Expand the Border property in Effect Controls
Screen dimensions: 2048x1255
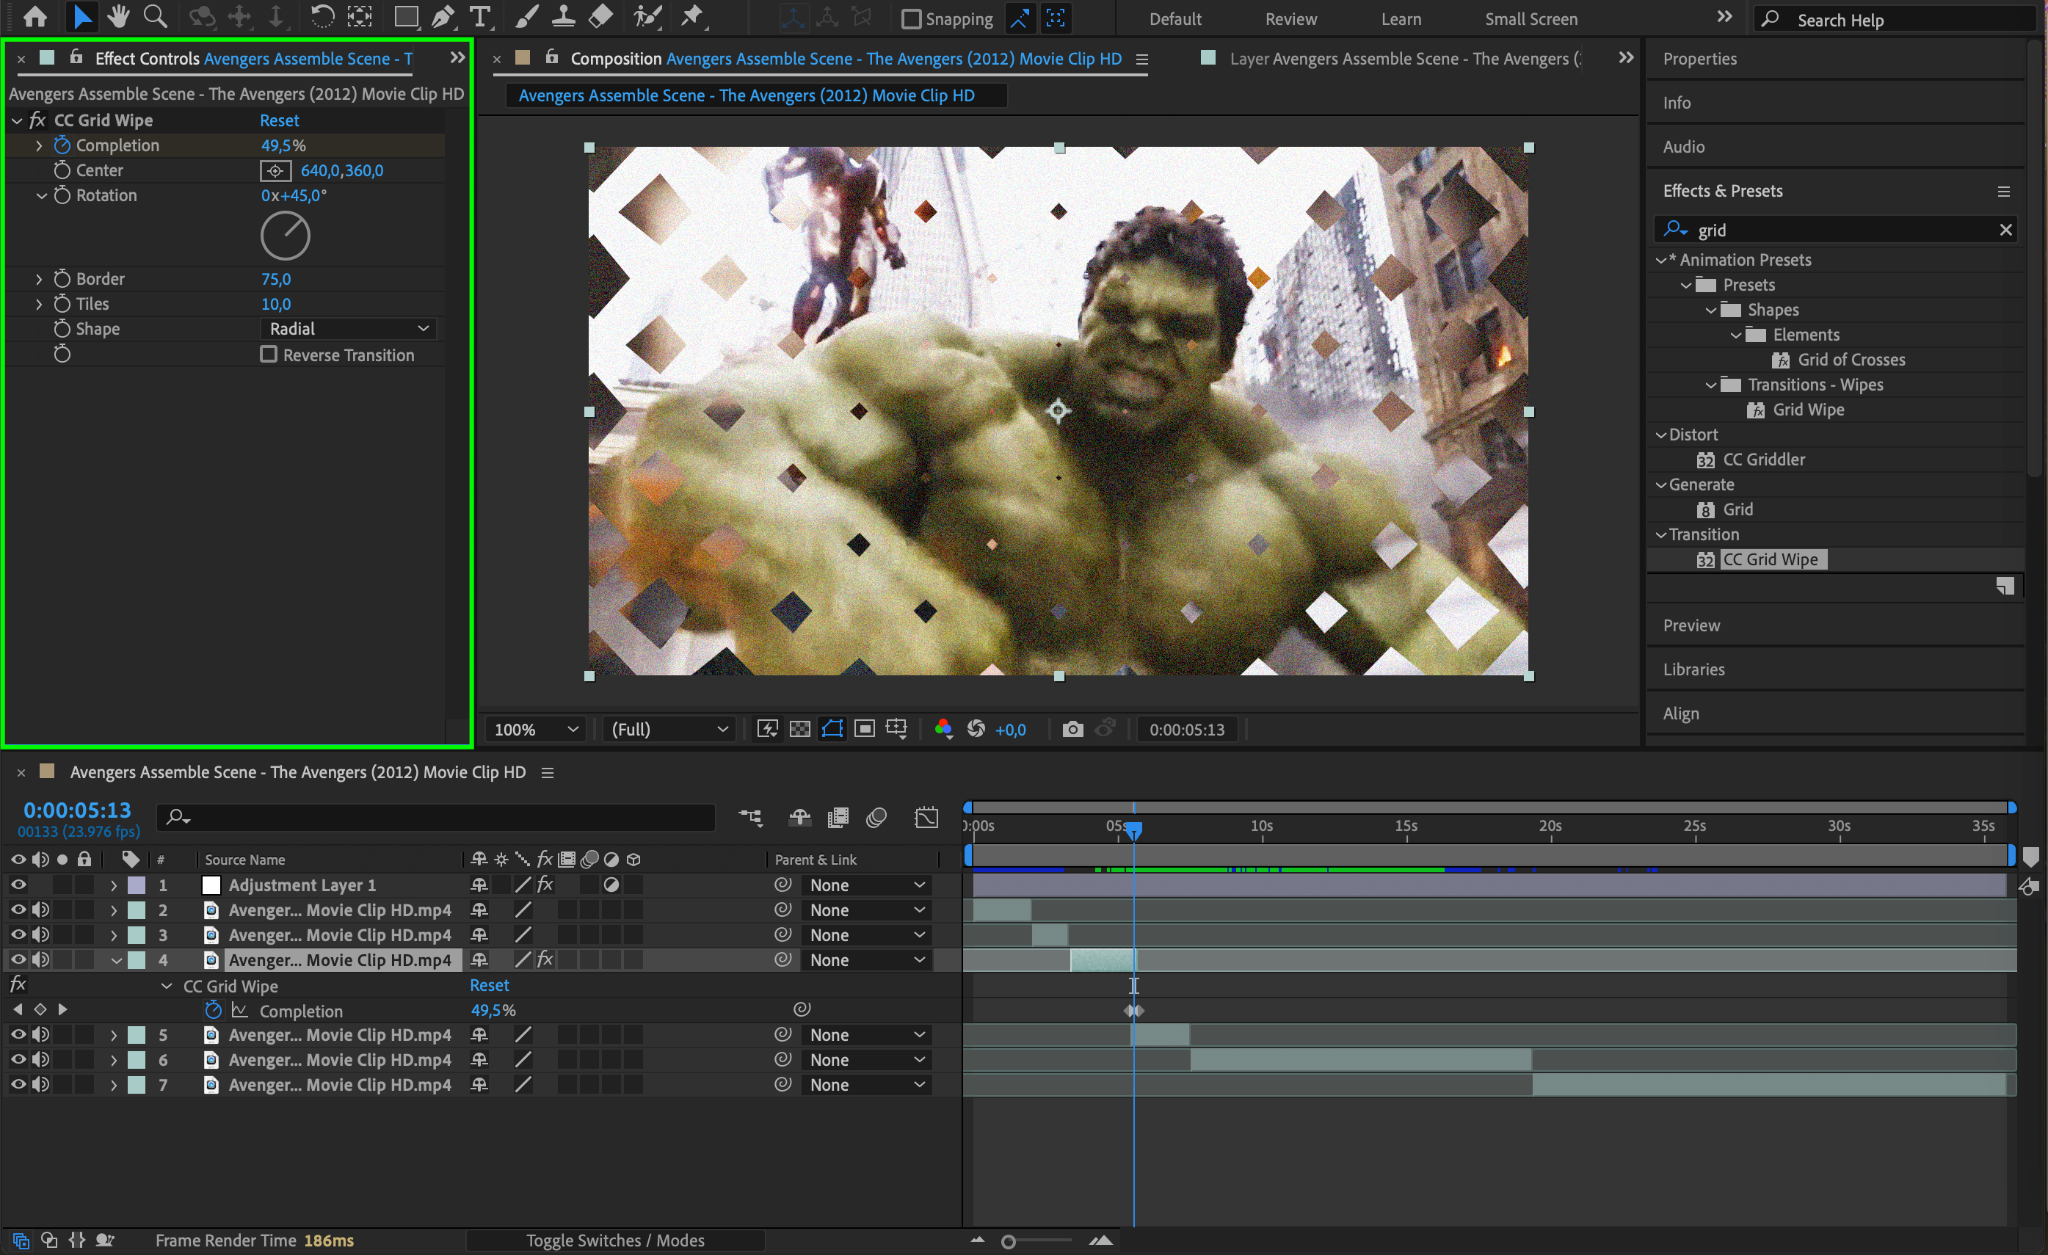coord(39,279)
